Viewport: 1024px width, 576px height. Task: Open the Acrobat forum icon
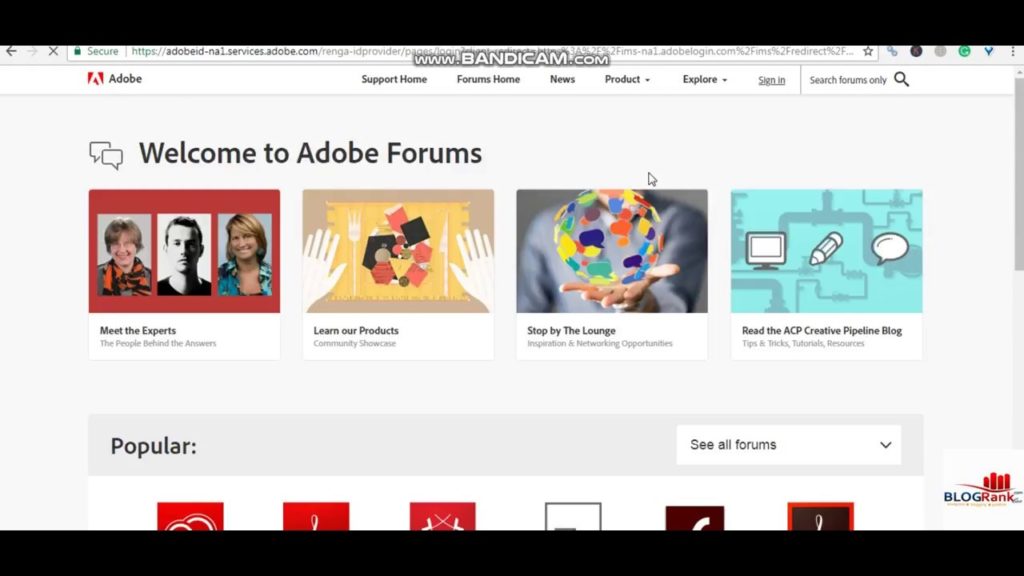tap(316, 516)
